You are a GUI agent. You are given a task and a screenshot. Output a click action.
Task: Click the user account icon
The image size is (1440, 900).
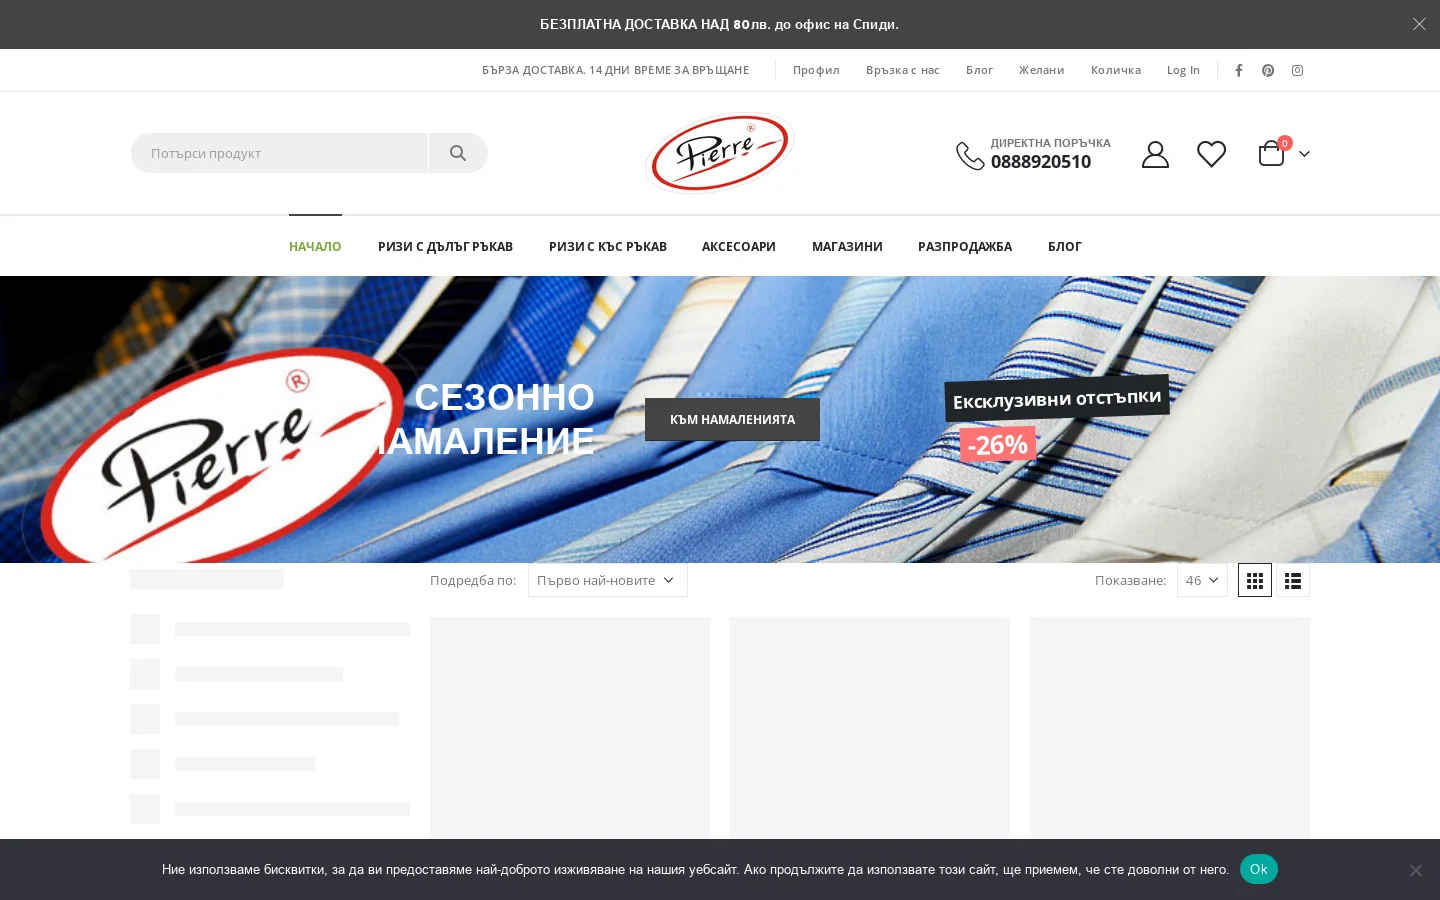click(x=1155, y=154)
